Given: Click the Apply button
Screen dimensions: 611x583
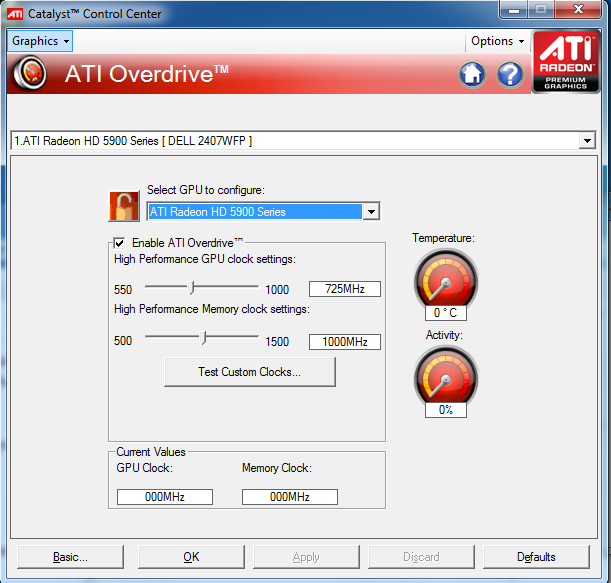Looking at the screenshot, I should pos(306,557).
